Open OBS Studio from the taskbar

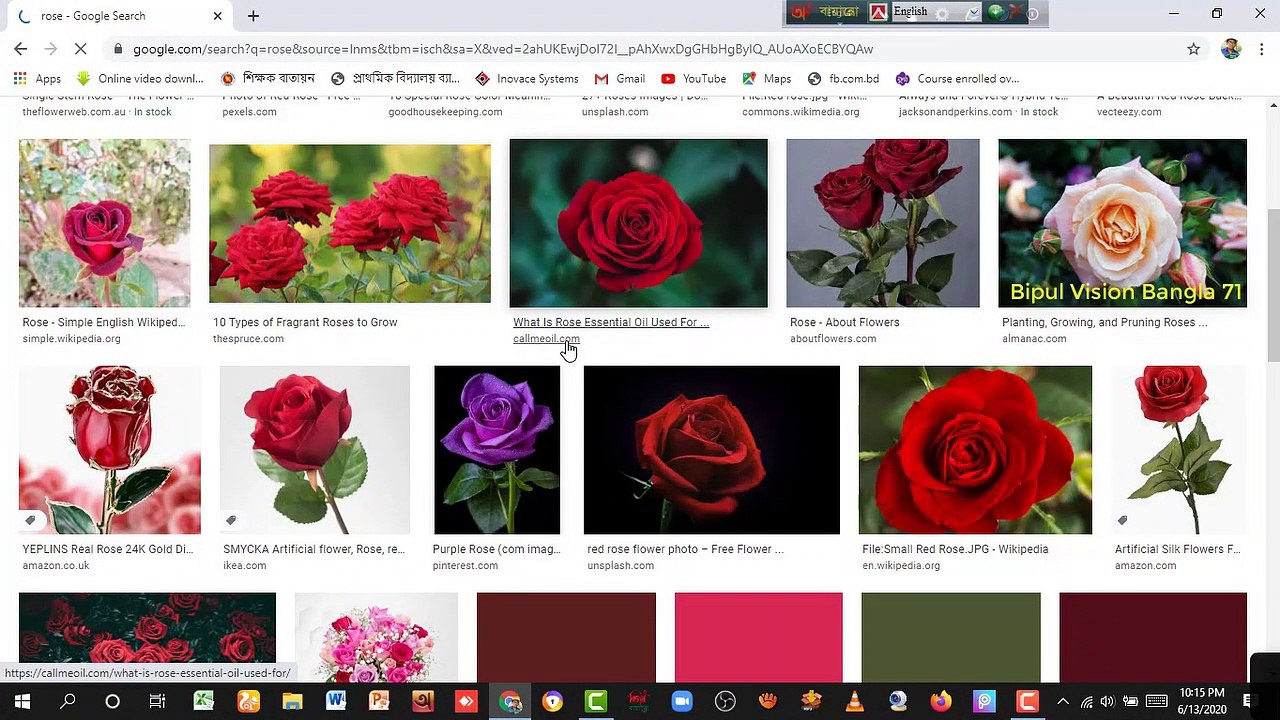[725, 701]
